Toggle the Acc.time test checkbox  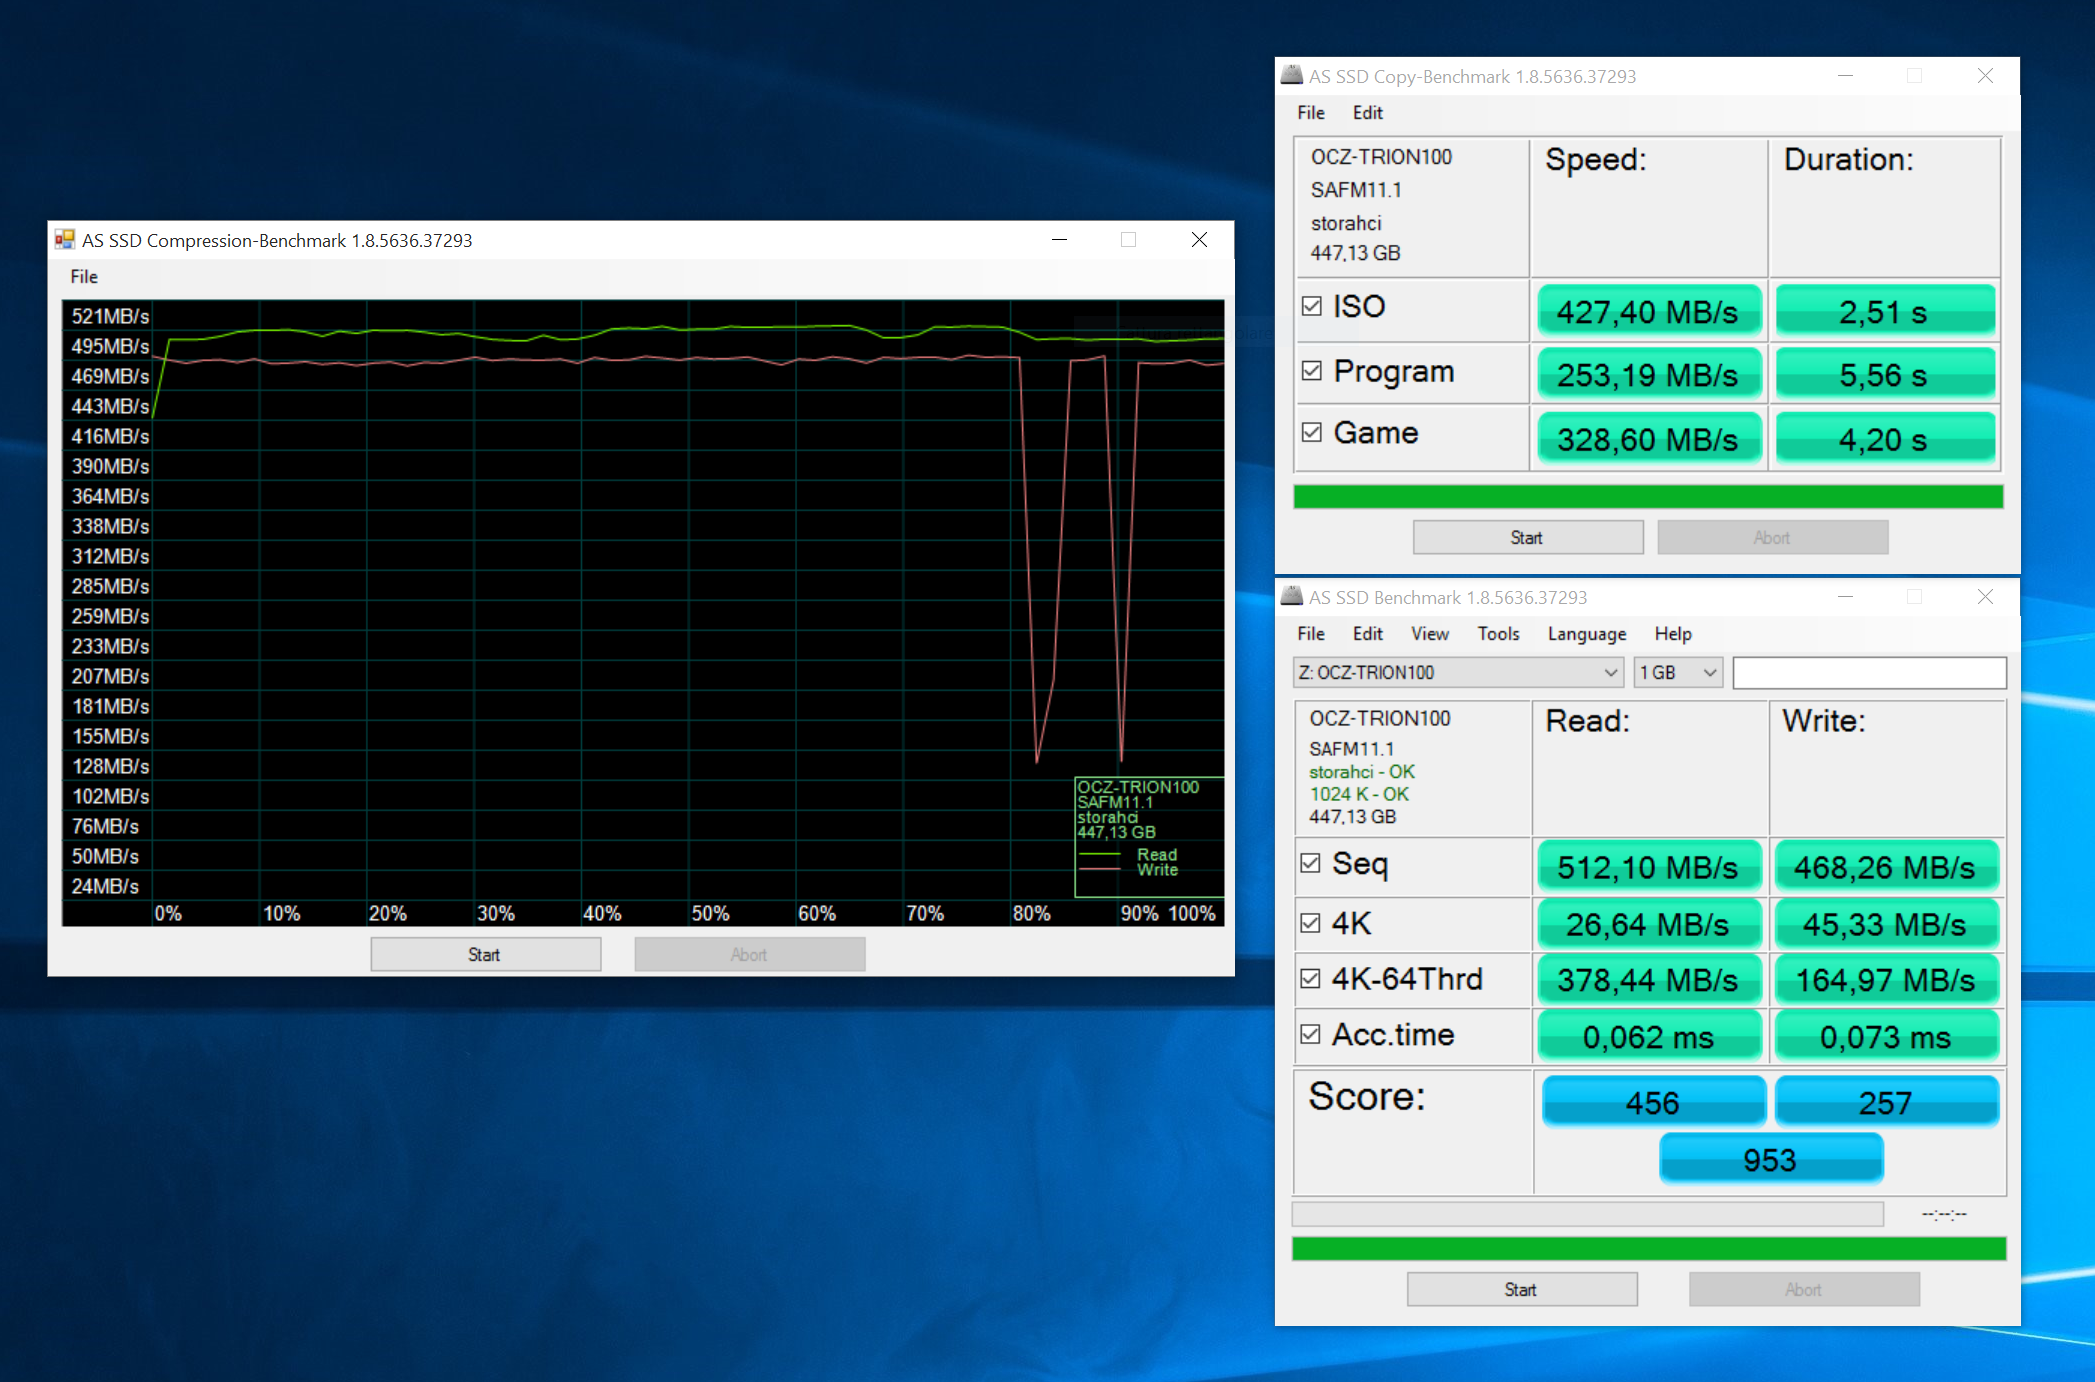[1310, 1034]
